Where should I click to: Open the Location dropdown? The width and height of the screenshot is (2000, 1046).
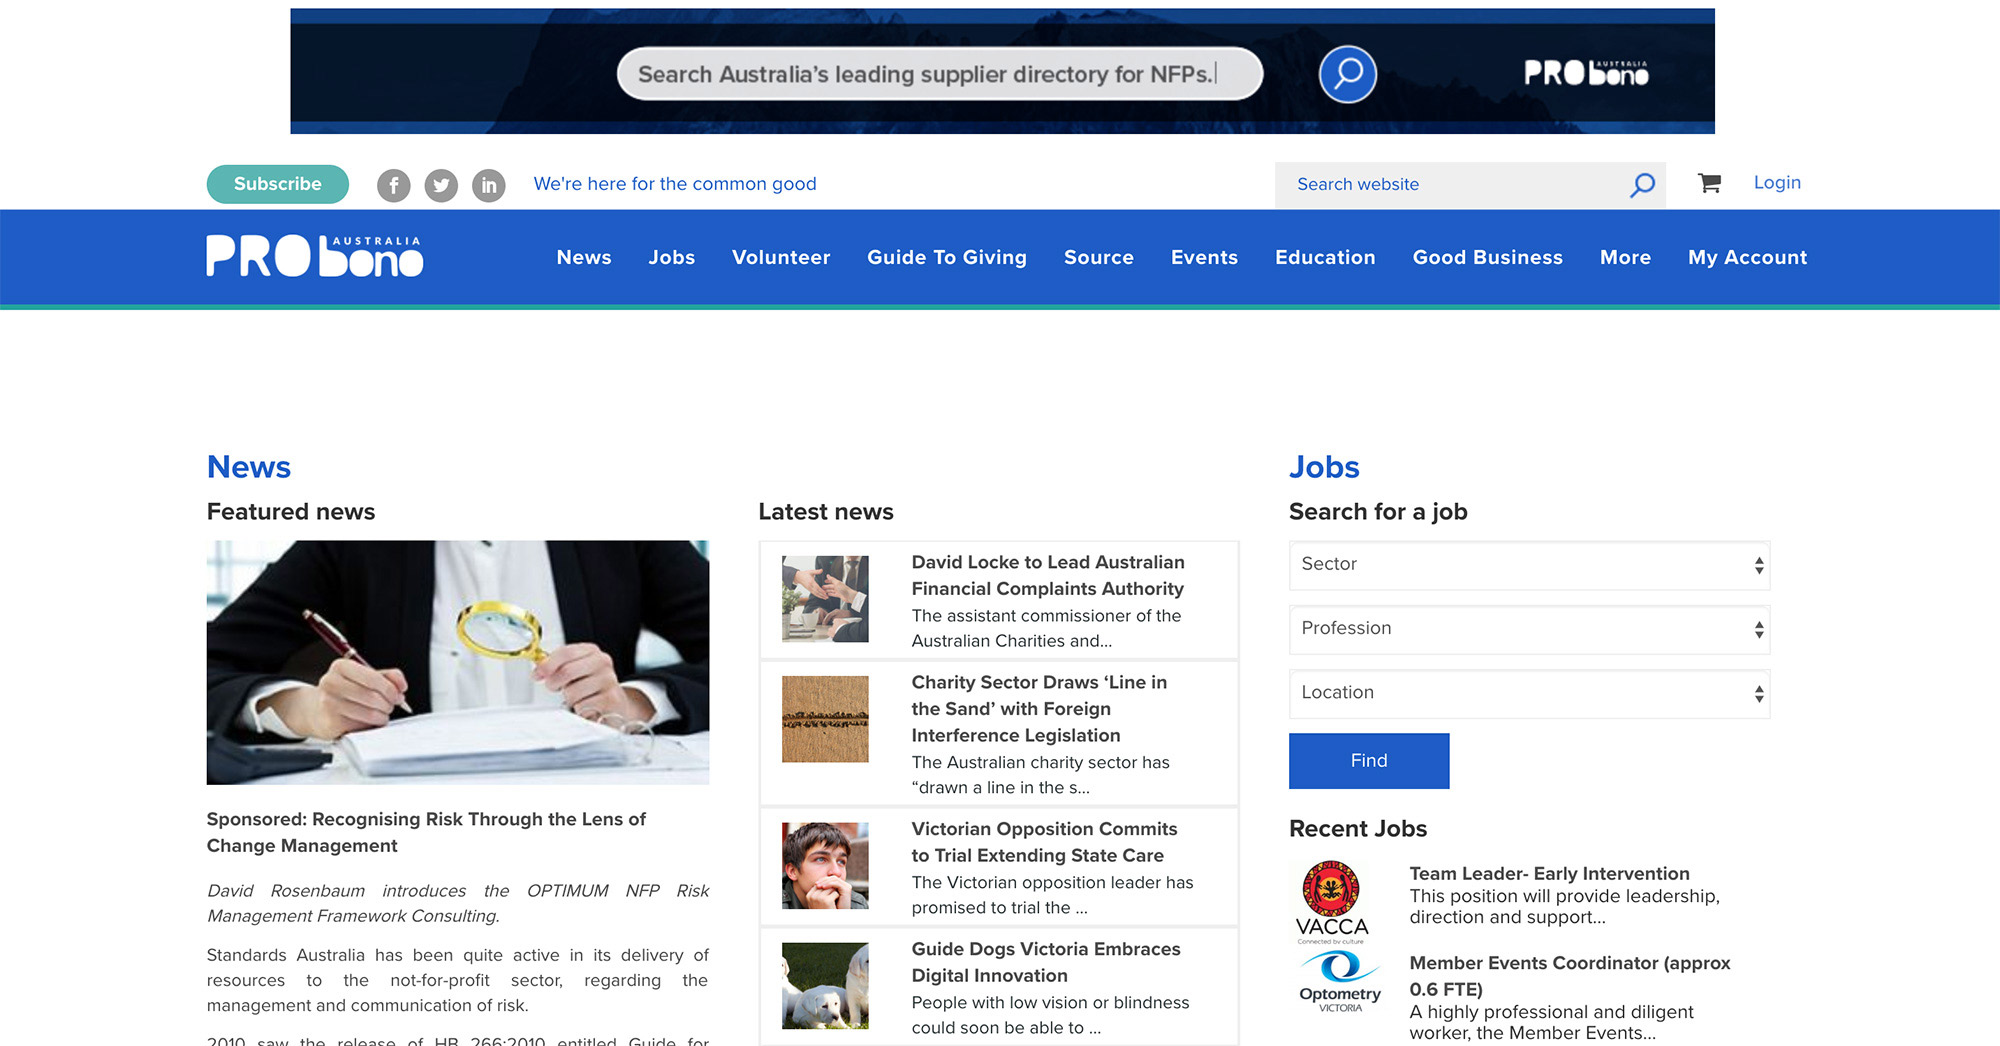tap(1529, 693)
